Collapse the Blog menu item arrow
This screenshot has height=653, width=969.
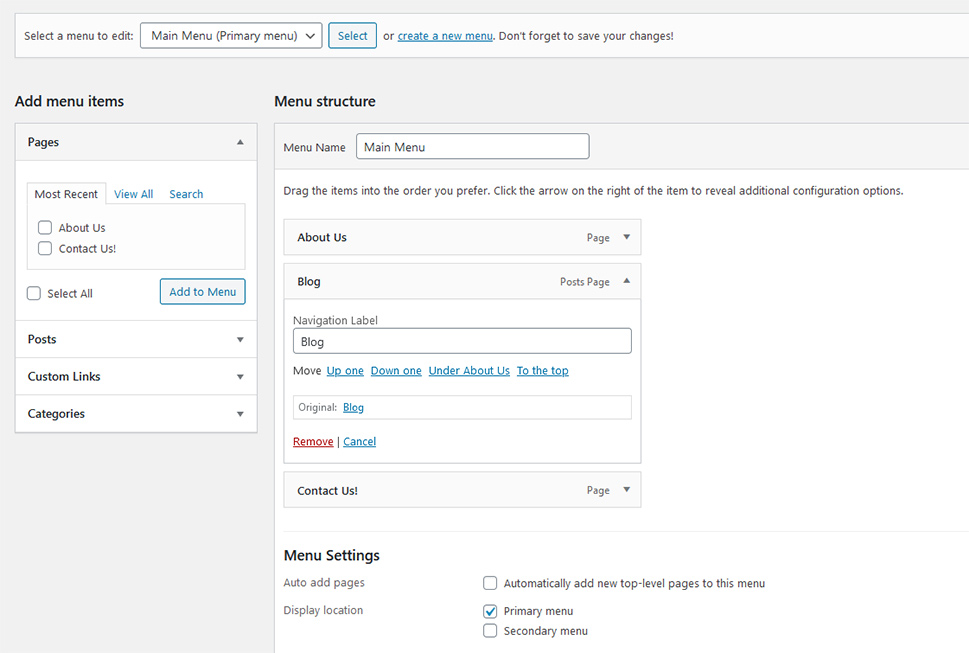(x=627, y=281)
